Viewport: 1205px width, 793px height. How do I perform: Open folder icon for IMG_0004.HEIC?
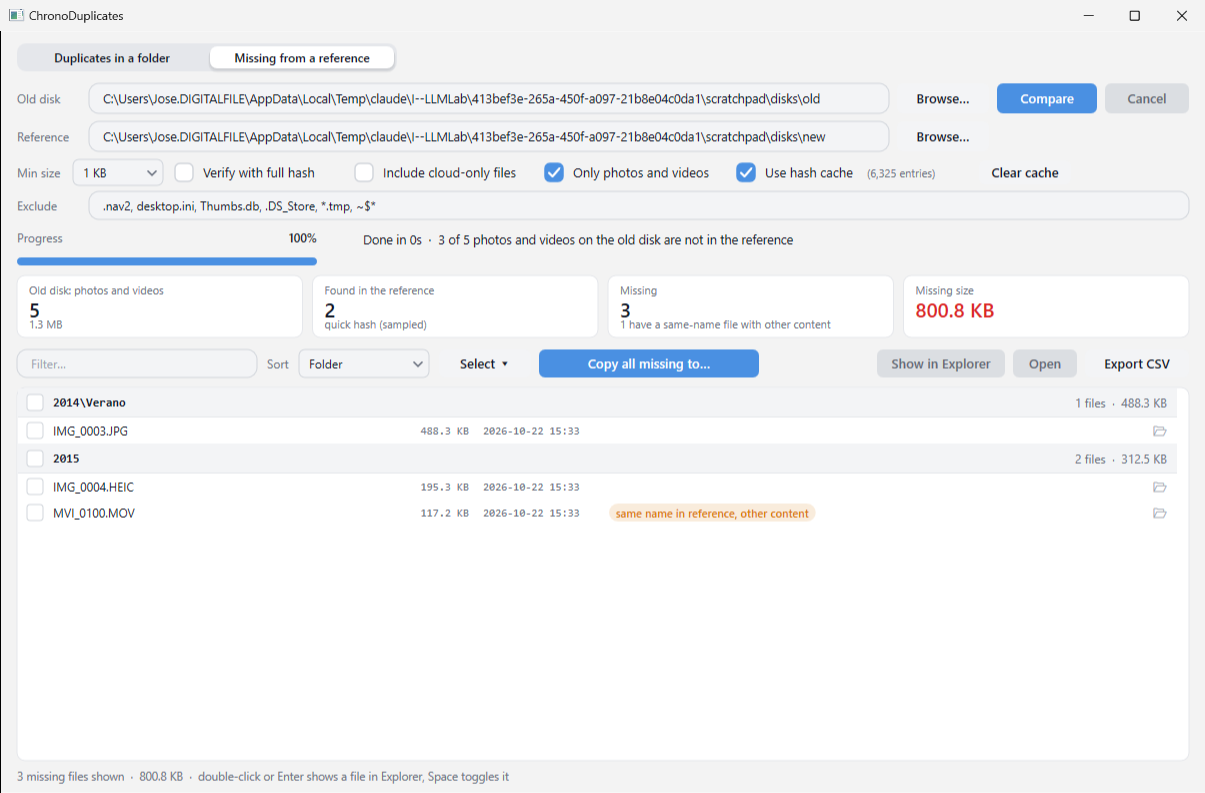point(1160,487)
